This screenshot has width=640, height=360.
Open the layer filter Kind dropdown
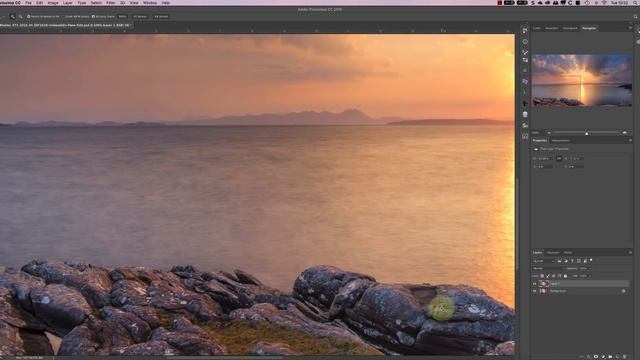click(x=544, y=261)
